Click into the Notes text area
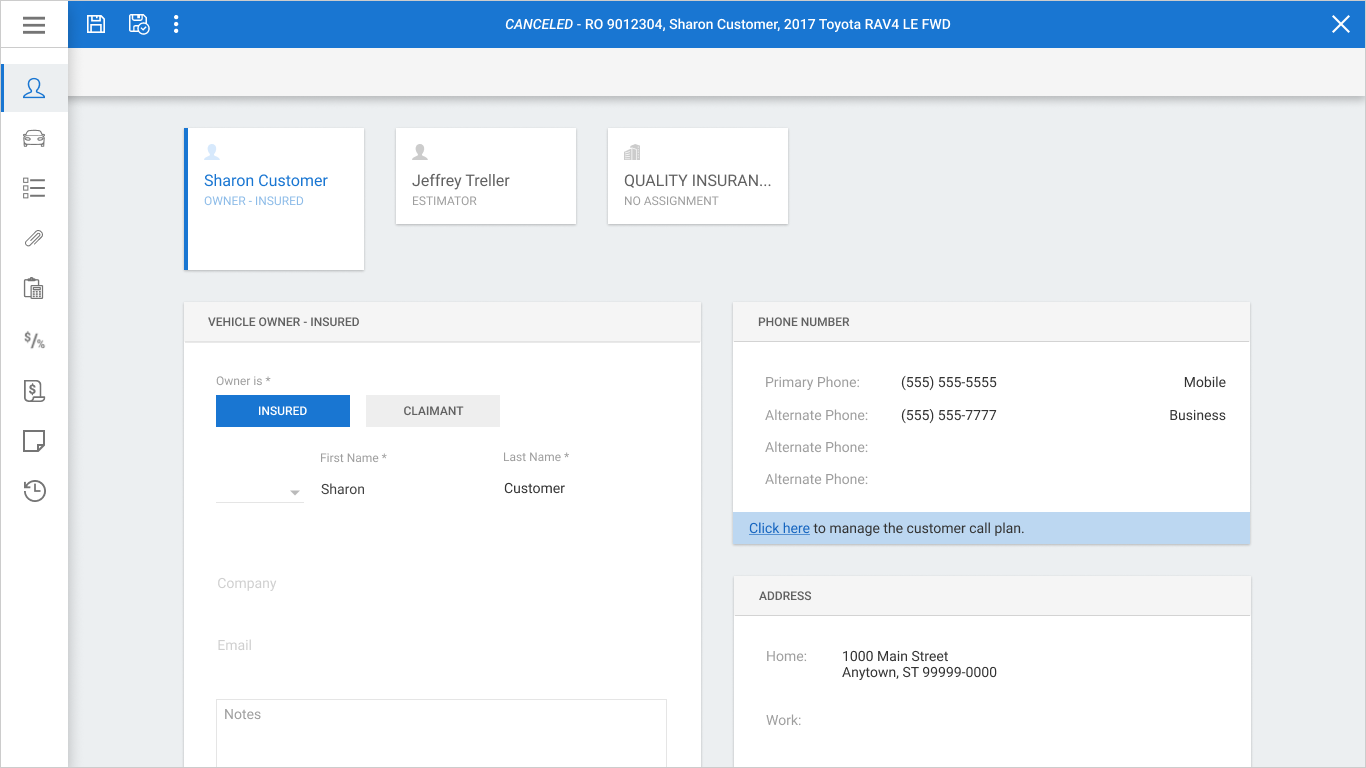This screenshot has width=1366, height=768. point(441,733)
